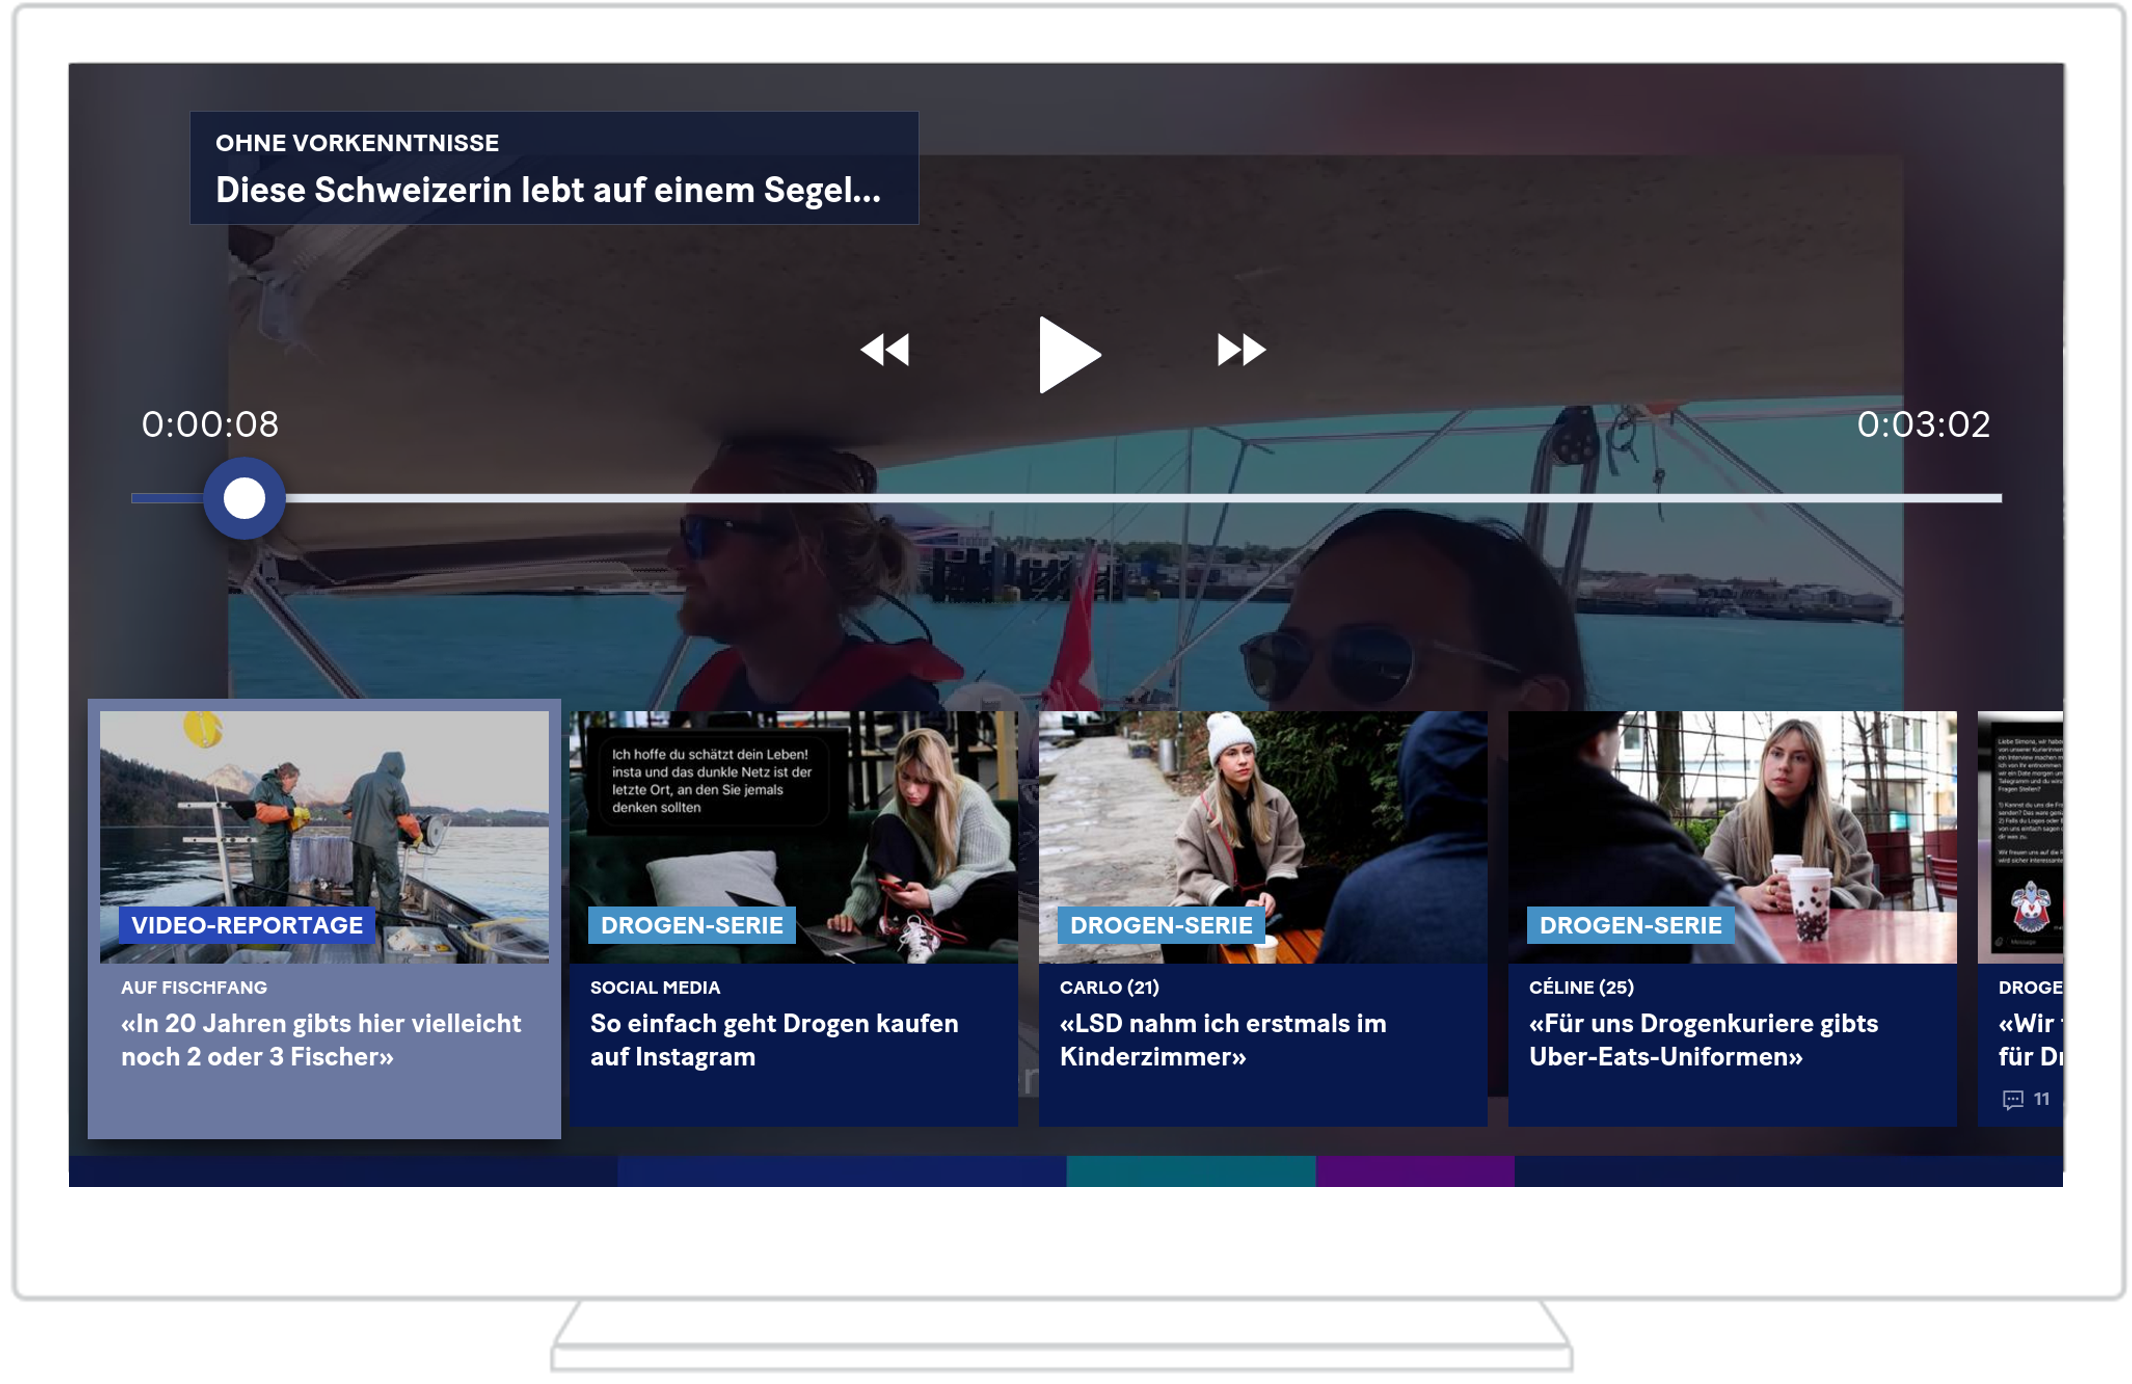Click the comment bubble icon showing 11
Image resolution: width=2132 pixels, height=1384 pixels.
[x=2012, y=1100]
